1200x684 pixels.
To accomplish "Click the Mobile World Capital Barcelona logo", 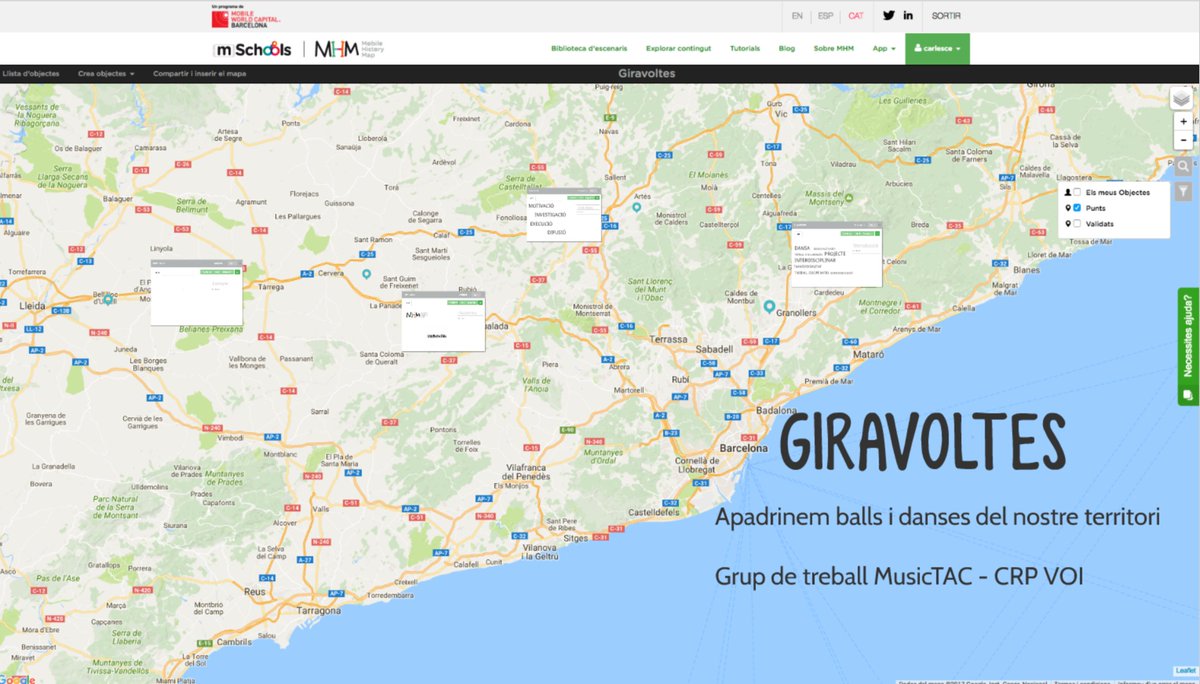I will coord(246,16).
